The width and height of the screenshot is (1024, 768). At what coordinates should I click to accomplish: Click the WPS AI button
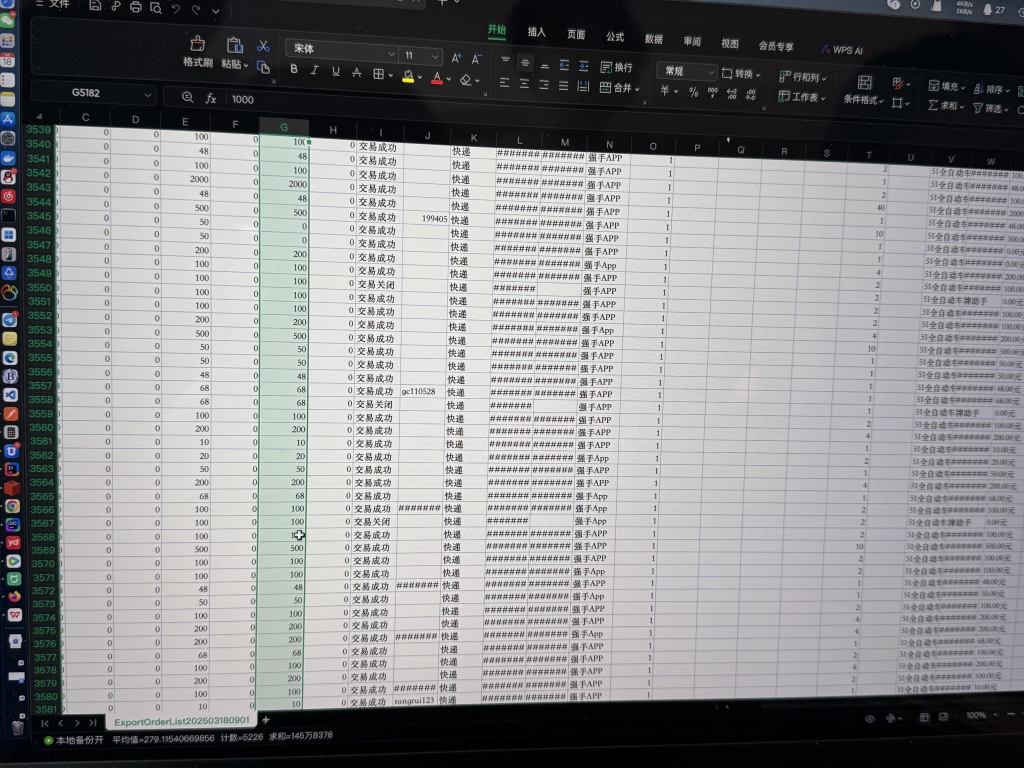pyautogui.click(x=842, y=49)
